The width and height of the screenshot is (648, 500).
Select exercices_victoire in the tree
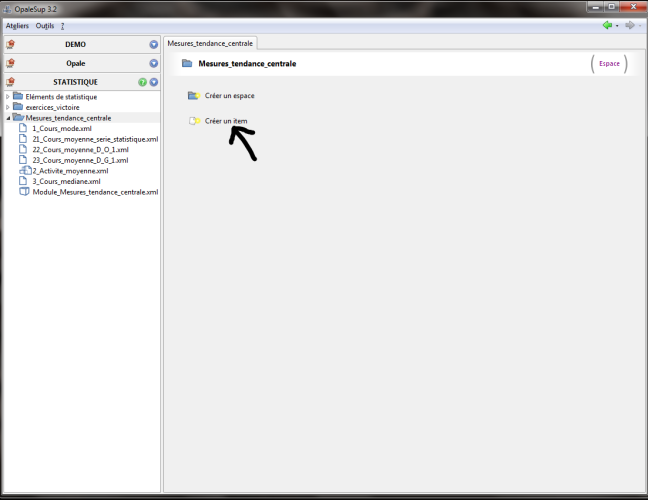click(52, 107)
